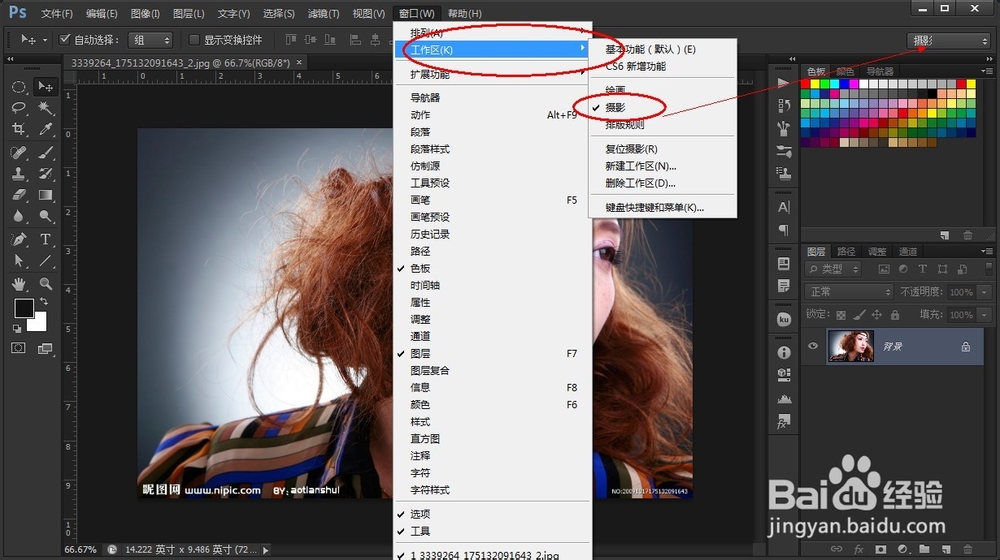Select the Eraser tool
The height and width of the screenshot is (560, 1000).
18,195
